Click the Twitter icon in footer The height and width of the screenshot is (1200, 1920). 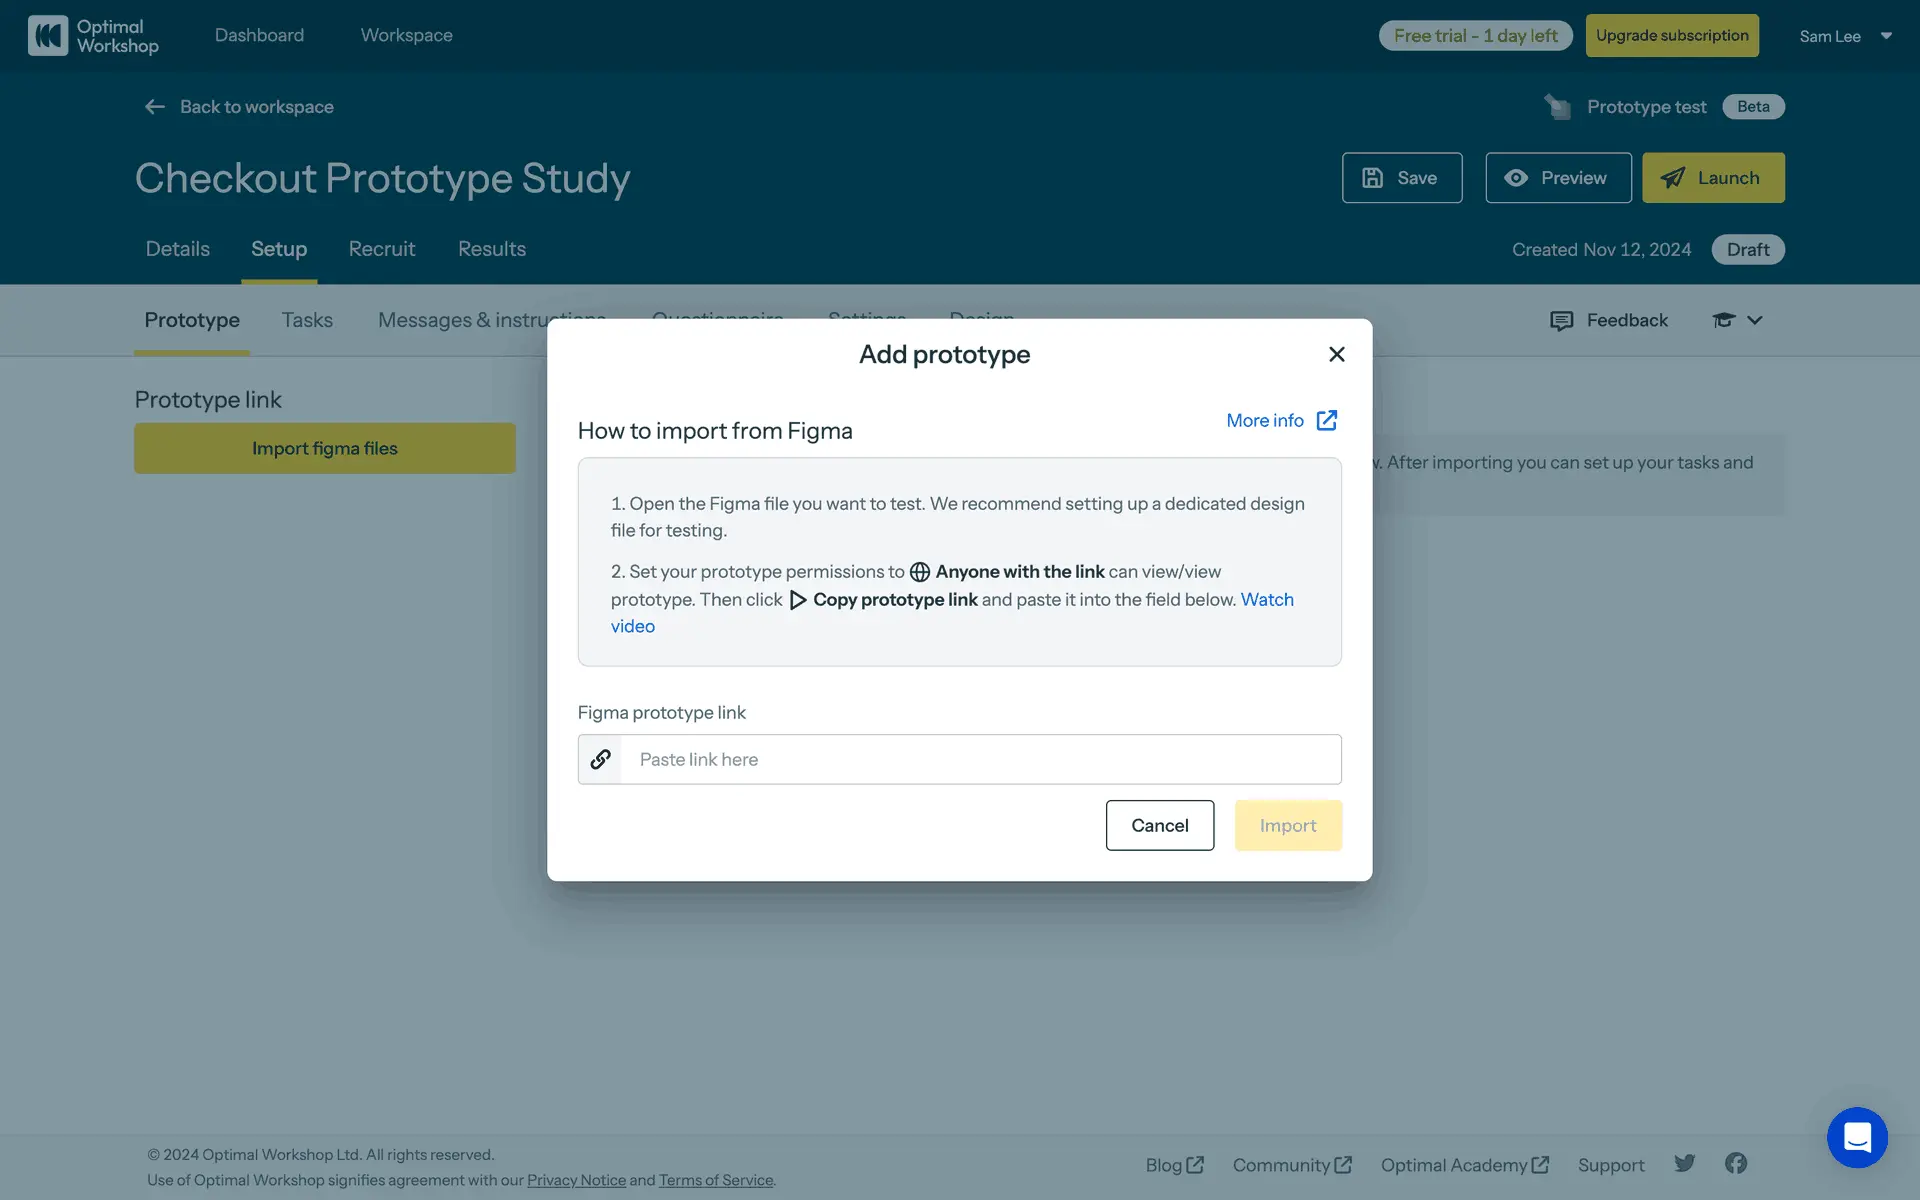(1685, 1163)
